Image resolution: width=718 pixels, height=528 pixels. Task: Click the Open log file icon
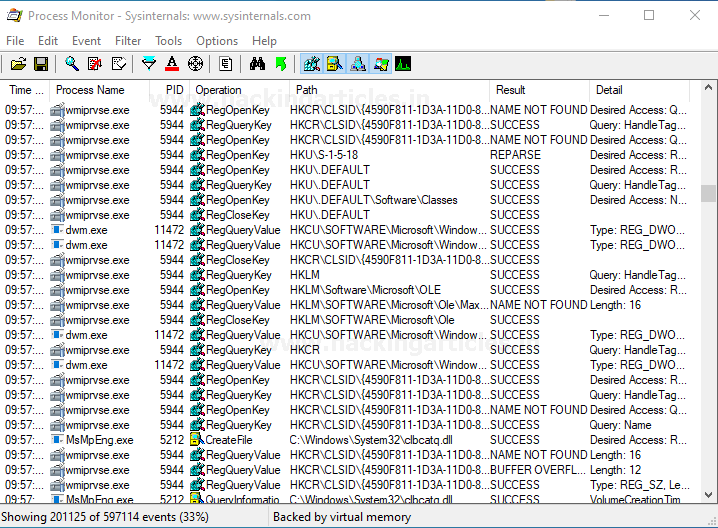(x=18, y=64)
